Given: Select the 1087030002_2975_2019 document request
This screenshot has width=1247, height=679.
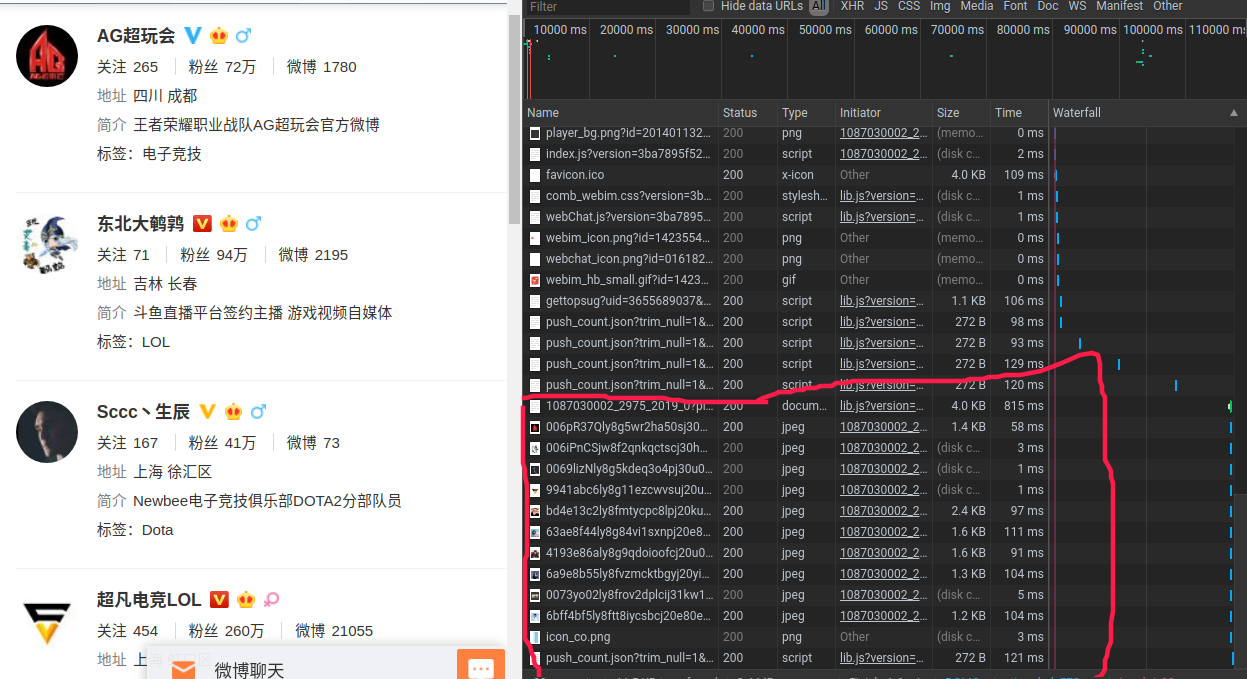Looking at the screenshot, I should pyautogui.click(x=629, y=406).
